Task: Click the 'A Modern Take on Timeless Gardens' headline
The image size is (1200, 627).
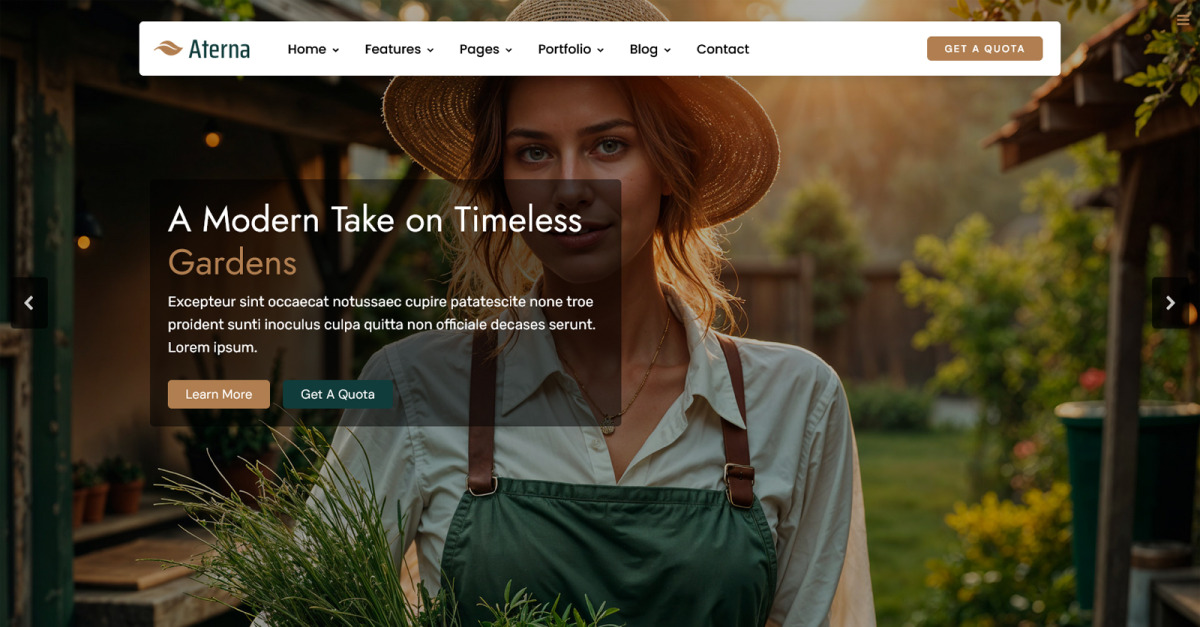Action: [375, 240]
